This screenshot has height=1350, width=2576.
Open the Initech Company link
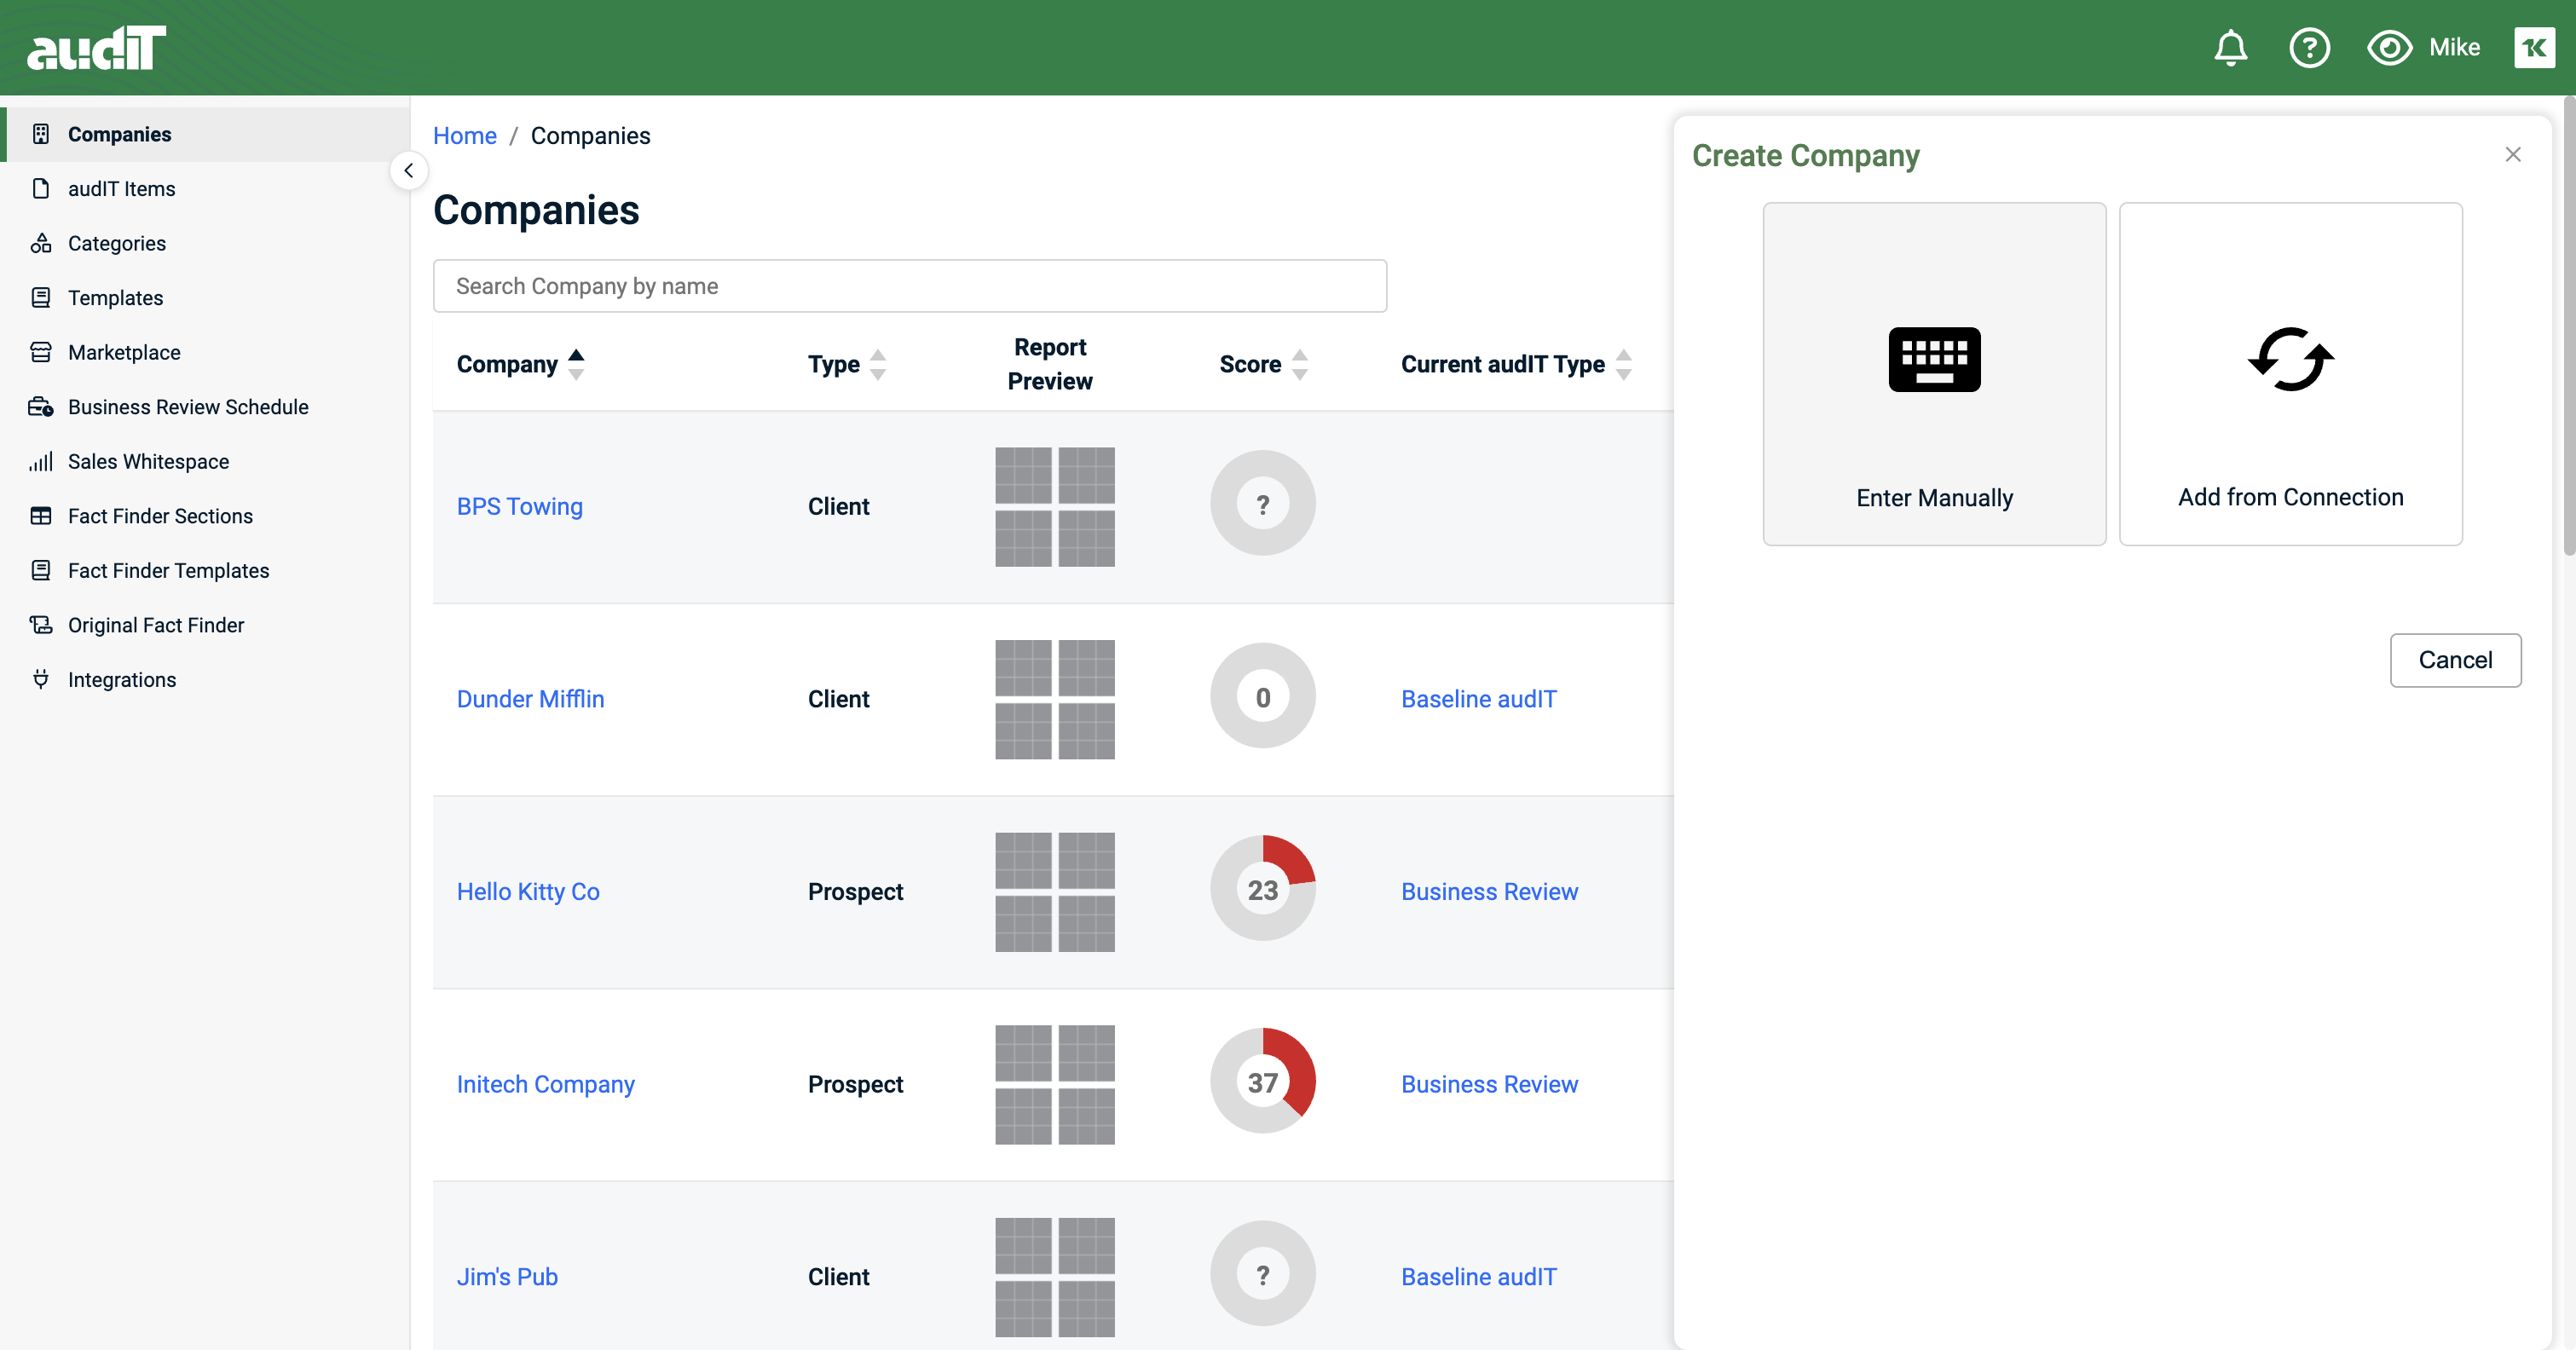(x=545, y=1084)
